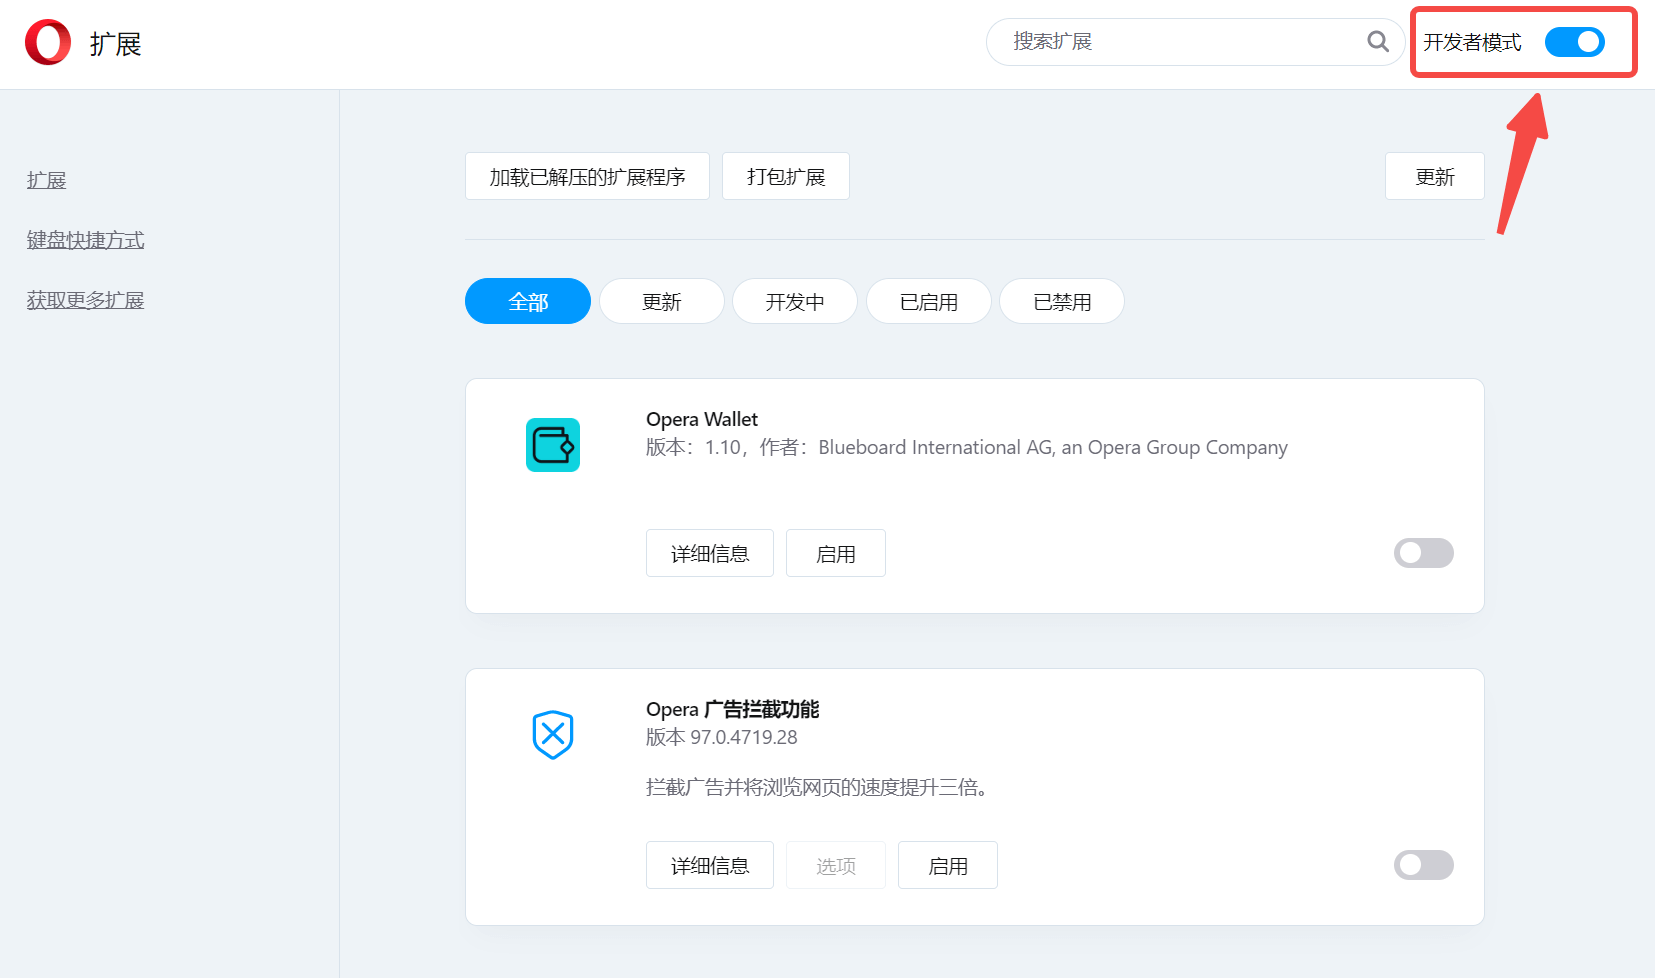
Task: Click the 打包扩展 button
Action: click(786, 177)
